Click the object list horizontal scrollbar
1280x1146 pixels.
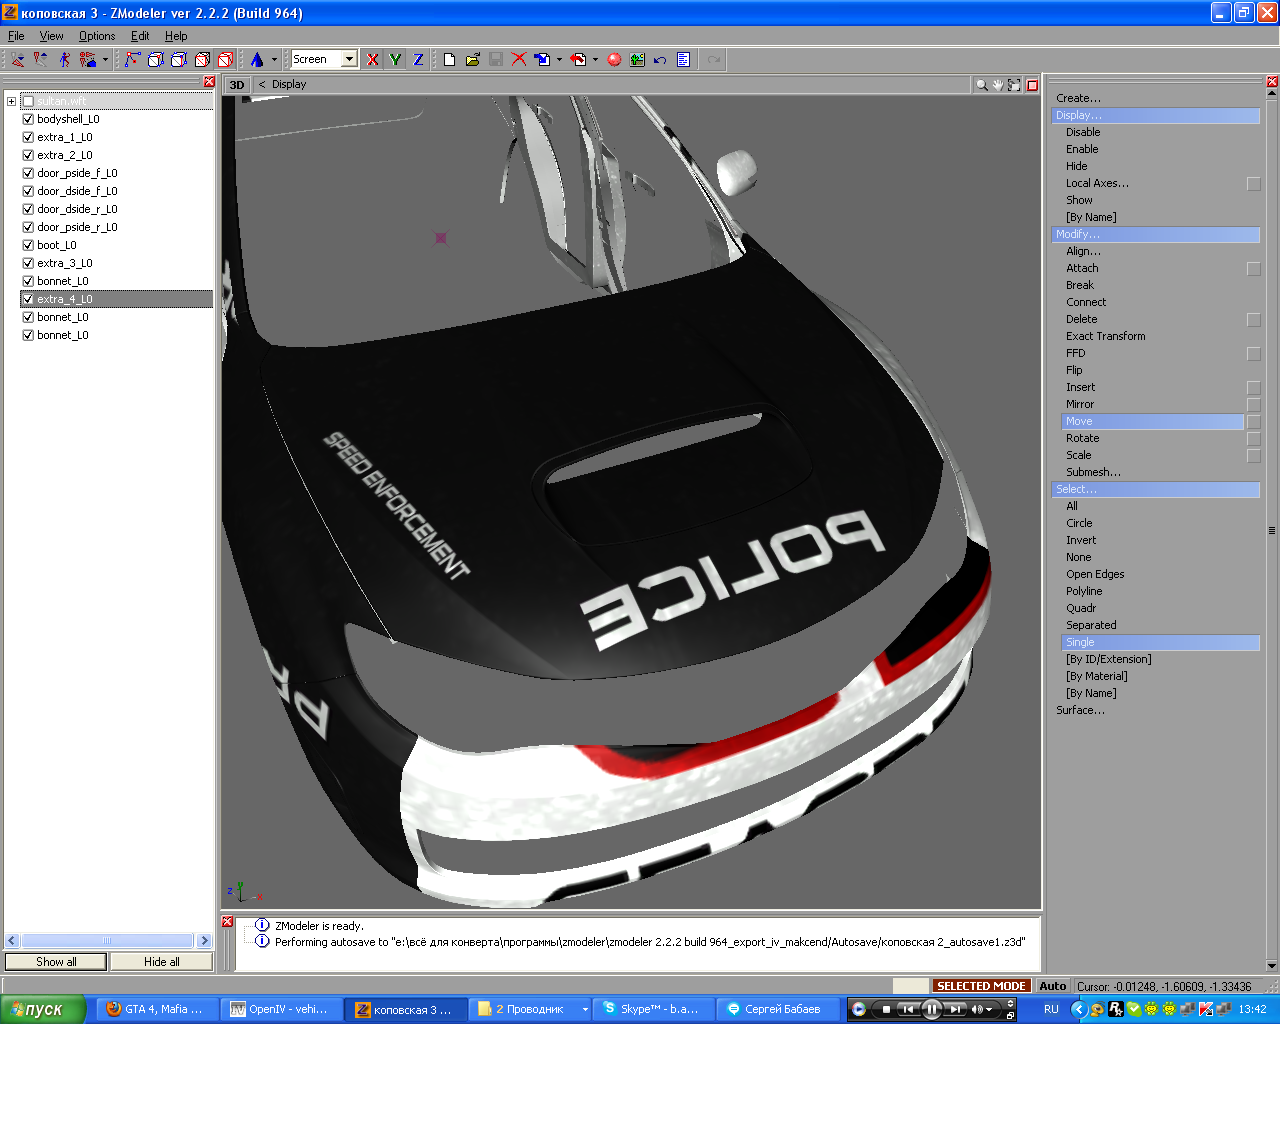pyautogui.click(x=107, y=941)
